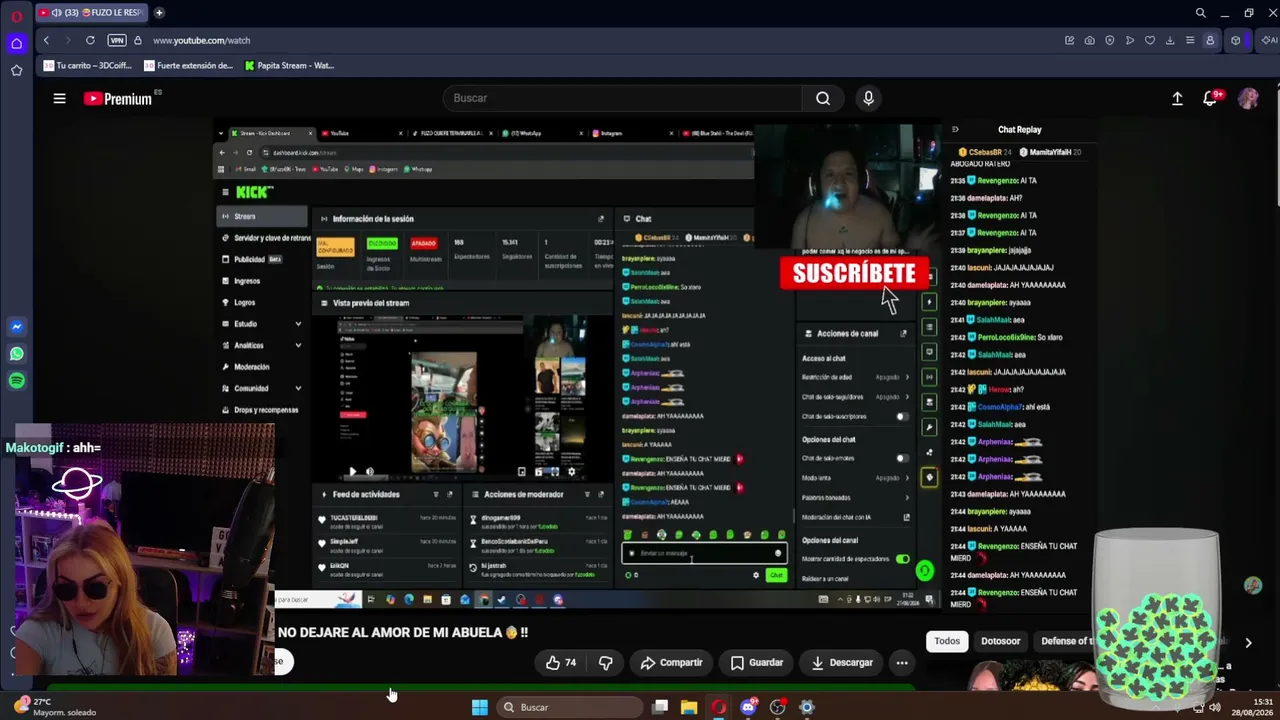Open the YouTube account avatar menu
Image resolution: width=1280 pixels, height=720 pixels.
coord(1248,98)
